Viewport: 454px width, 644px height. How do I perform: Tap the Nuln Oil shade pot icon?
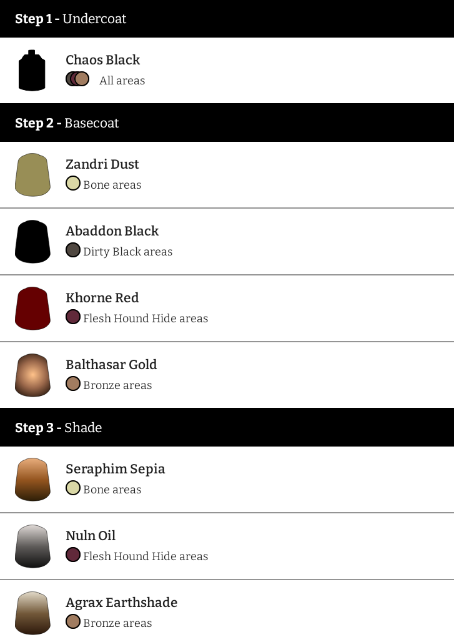coord(33,546)
